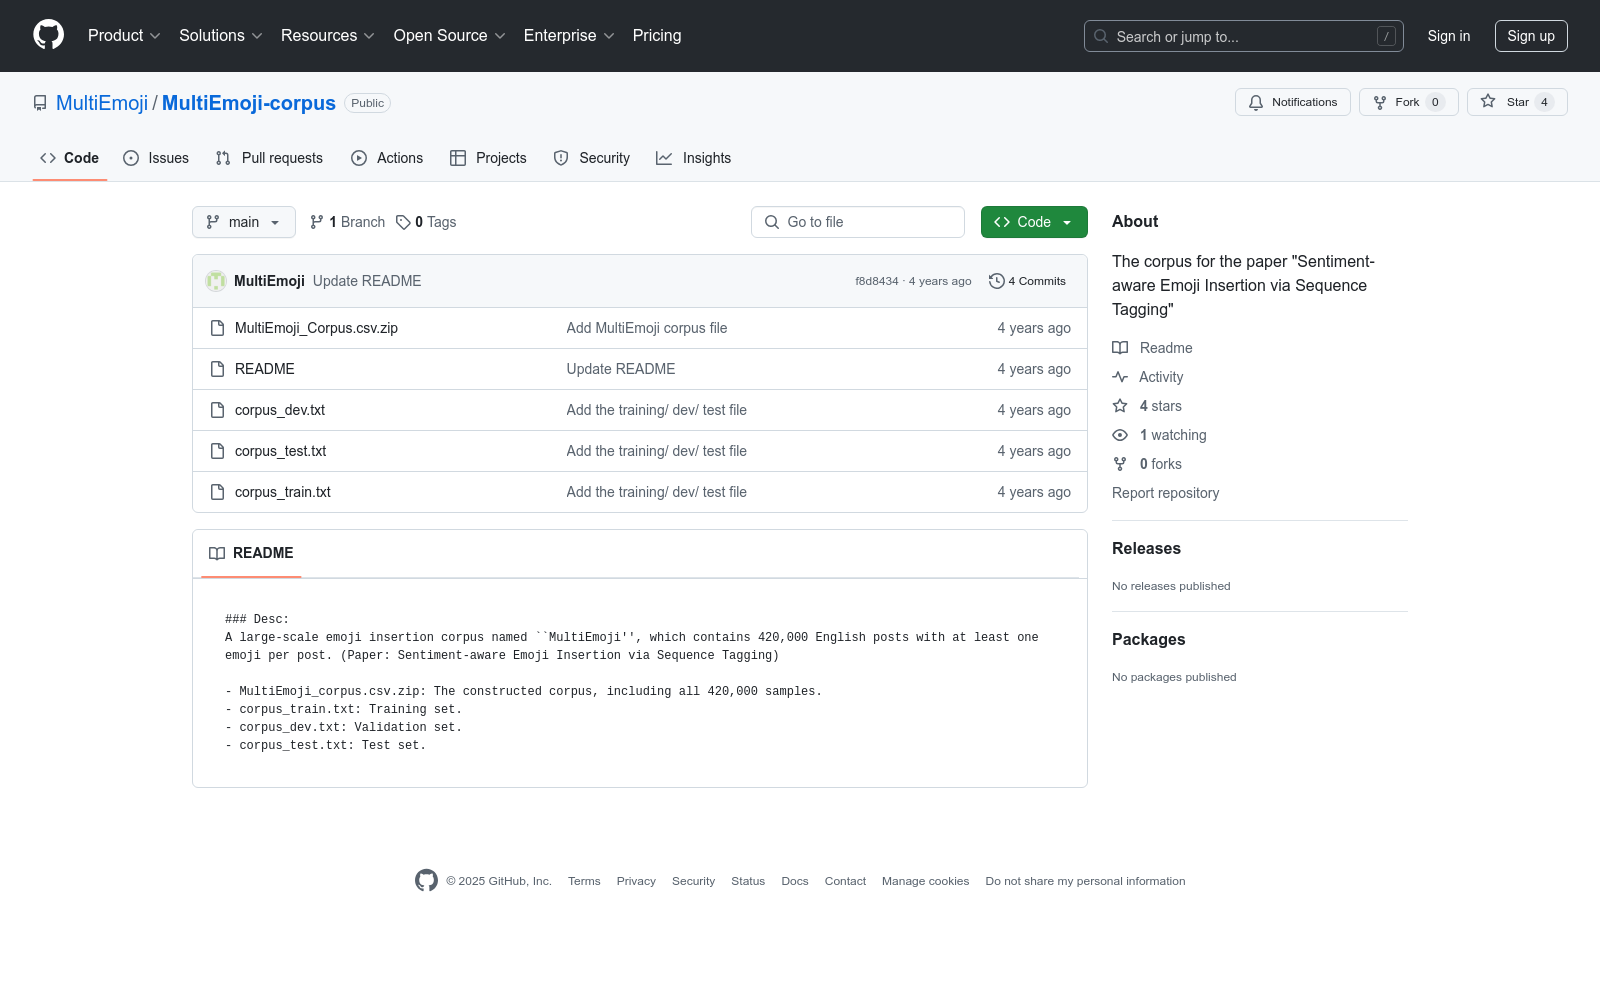Click the Go to file search field
1600x1000 pixels.
tap(858, 222)
